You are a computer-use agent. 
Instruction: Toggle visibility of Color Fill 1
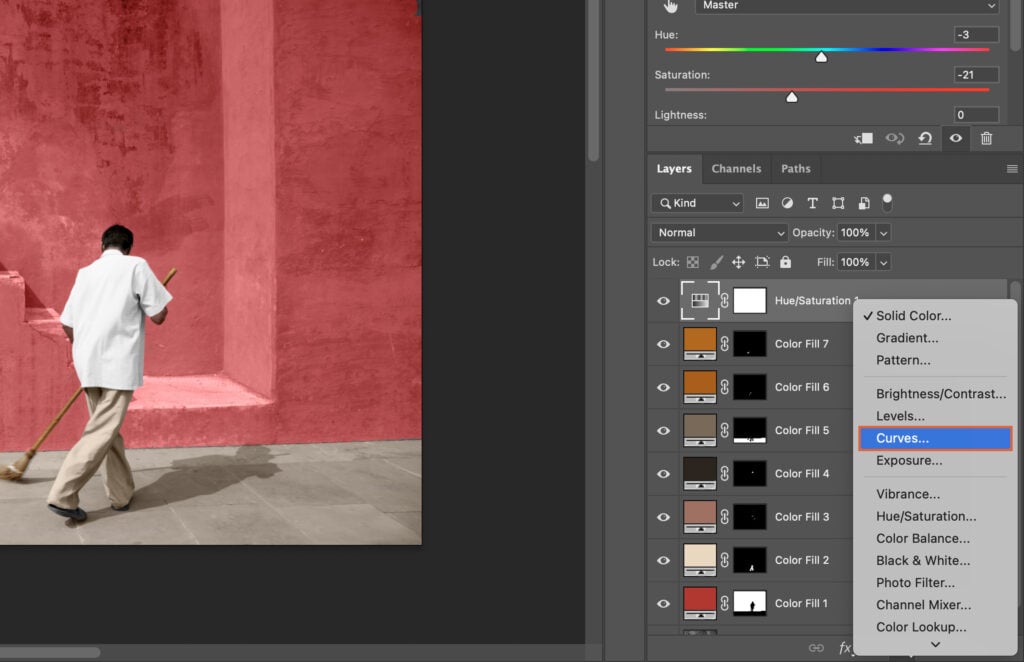pyautogui.click(x=662, y=603)
